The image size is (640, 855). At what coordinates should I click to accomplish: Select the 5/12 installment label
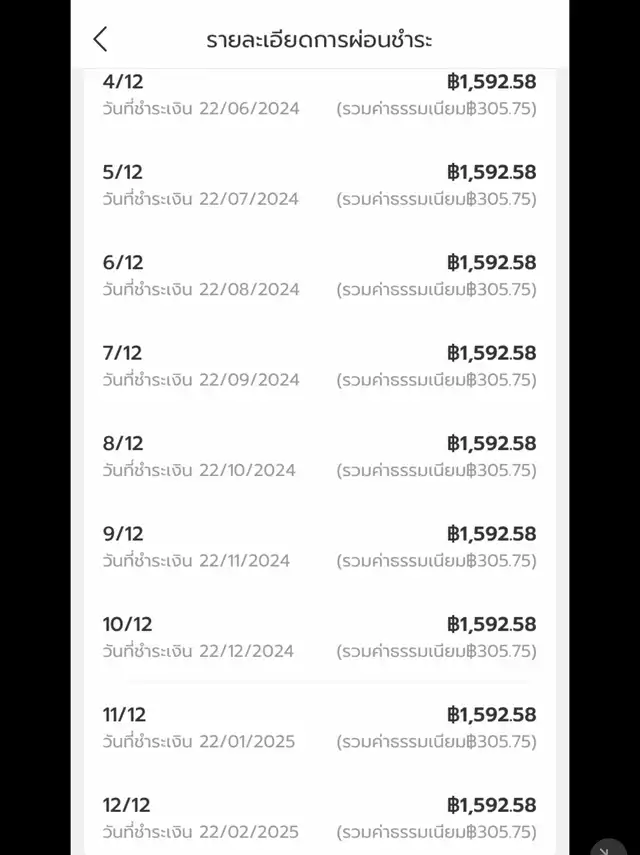pyautogui.click(x=123, y=172)
